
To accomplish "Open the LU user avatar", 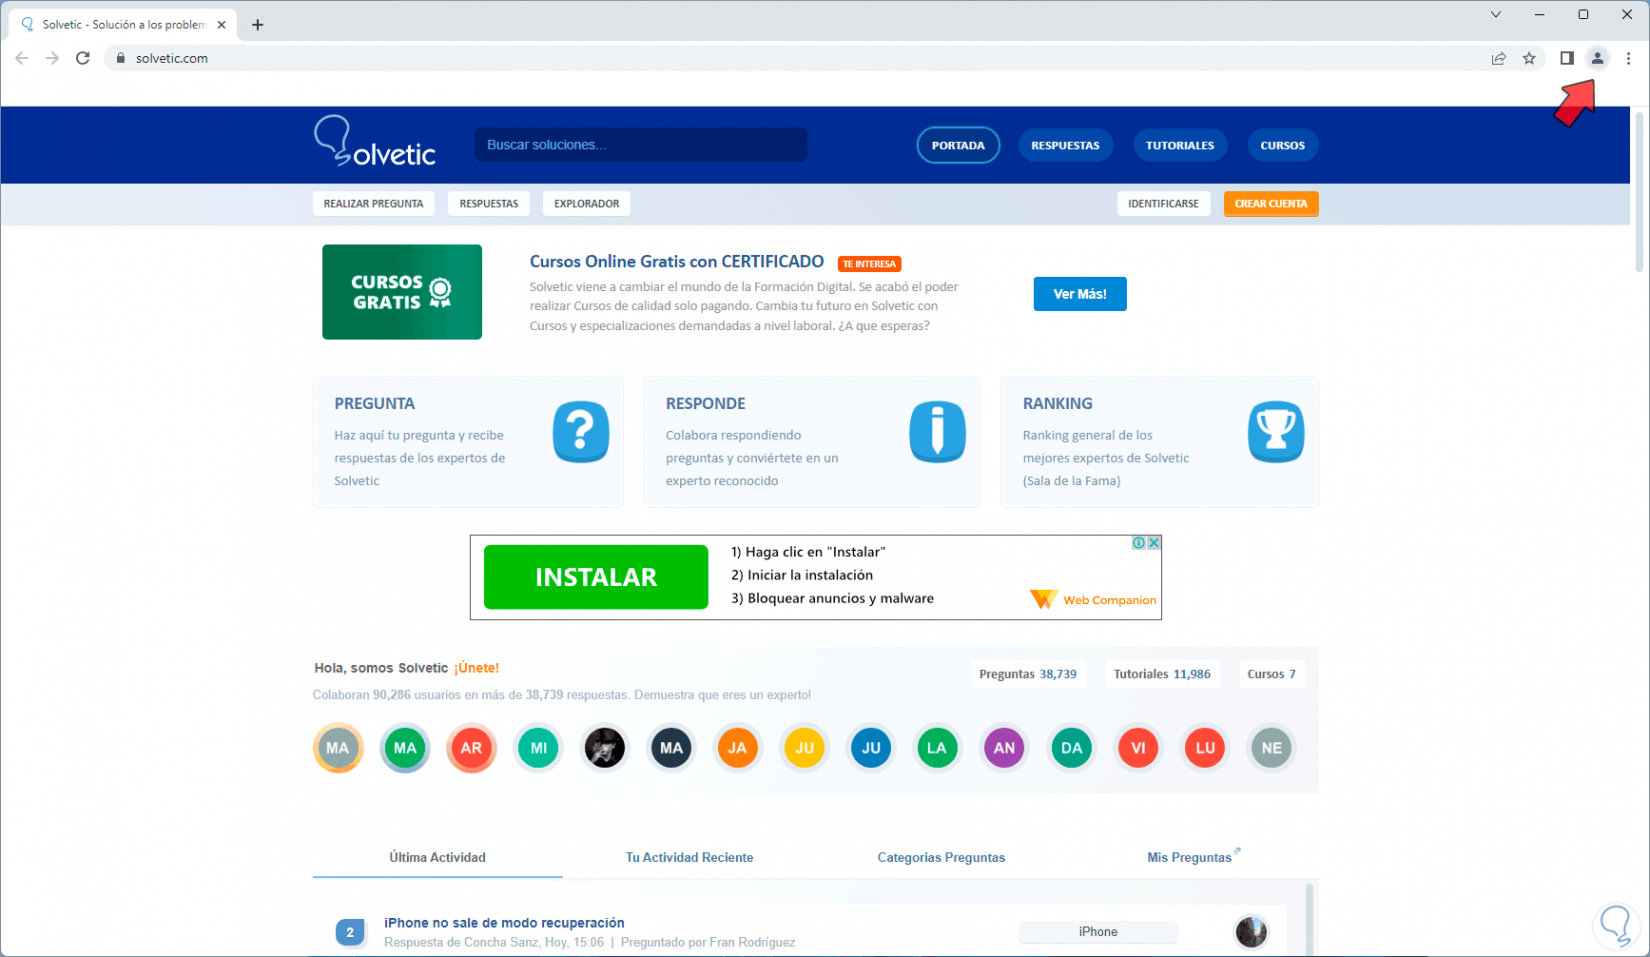I will pos(1205,748).
